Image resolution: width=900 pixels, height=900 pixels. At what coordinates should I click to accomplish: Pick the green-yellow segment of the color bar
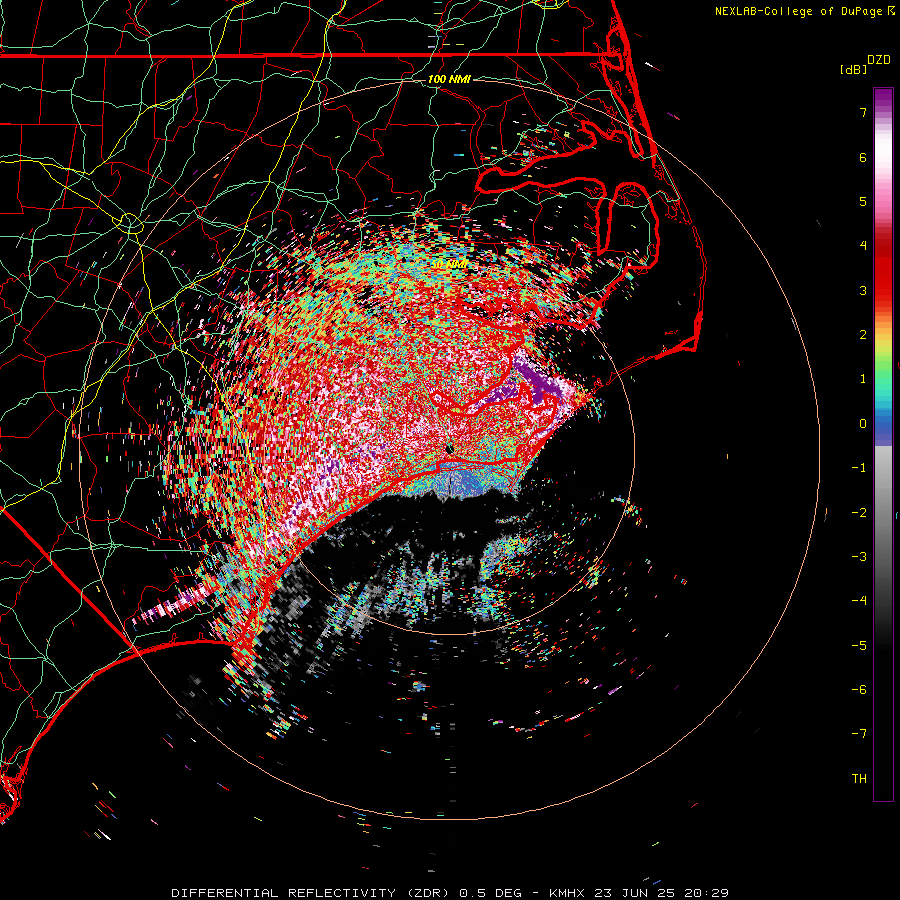pos(883,359)
